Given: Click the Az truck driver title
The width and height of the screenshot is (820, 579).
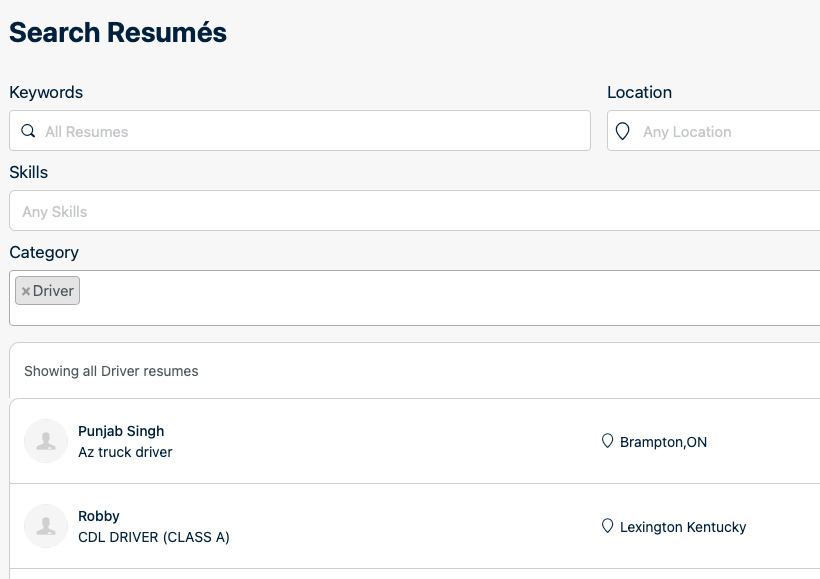Looking at the screenshot, I should (126, 452).
